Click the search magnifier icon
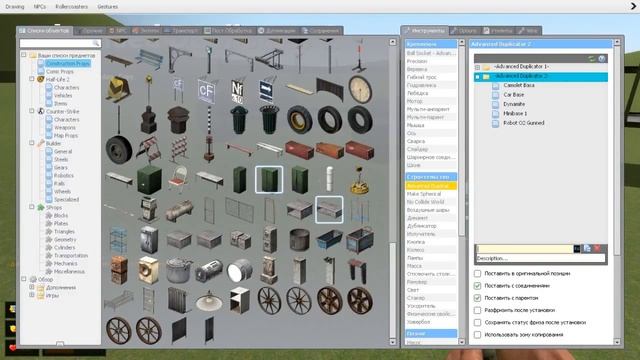This screenshot has height=360, width=640. [x=96, y=43]
